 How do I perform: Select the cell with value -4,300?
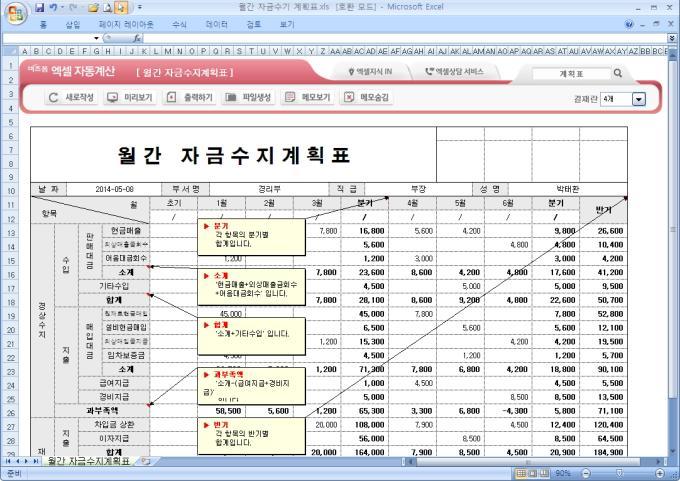pos(508,411)
